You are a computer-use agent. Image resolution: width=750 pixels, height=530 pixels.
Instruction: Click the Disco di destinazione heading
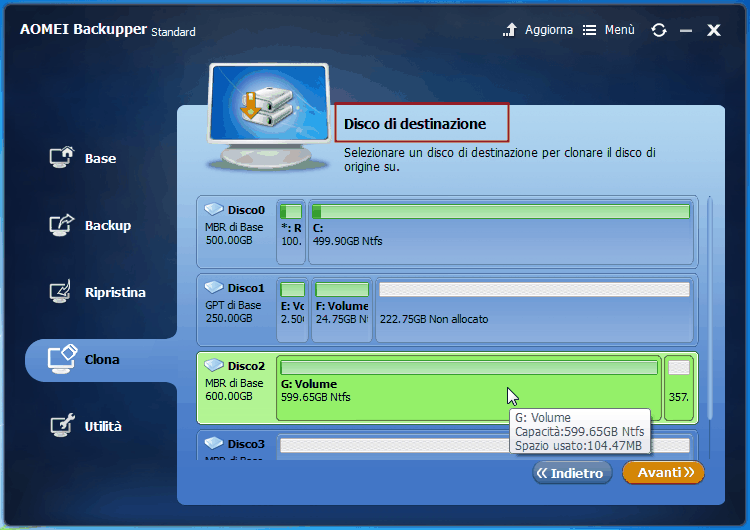(415, 124)
